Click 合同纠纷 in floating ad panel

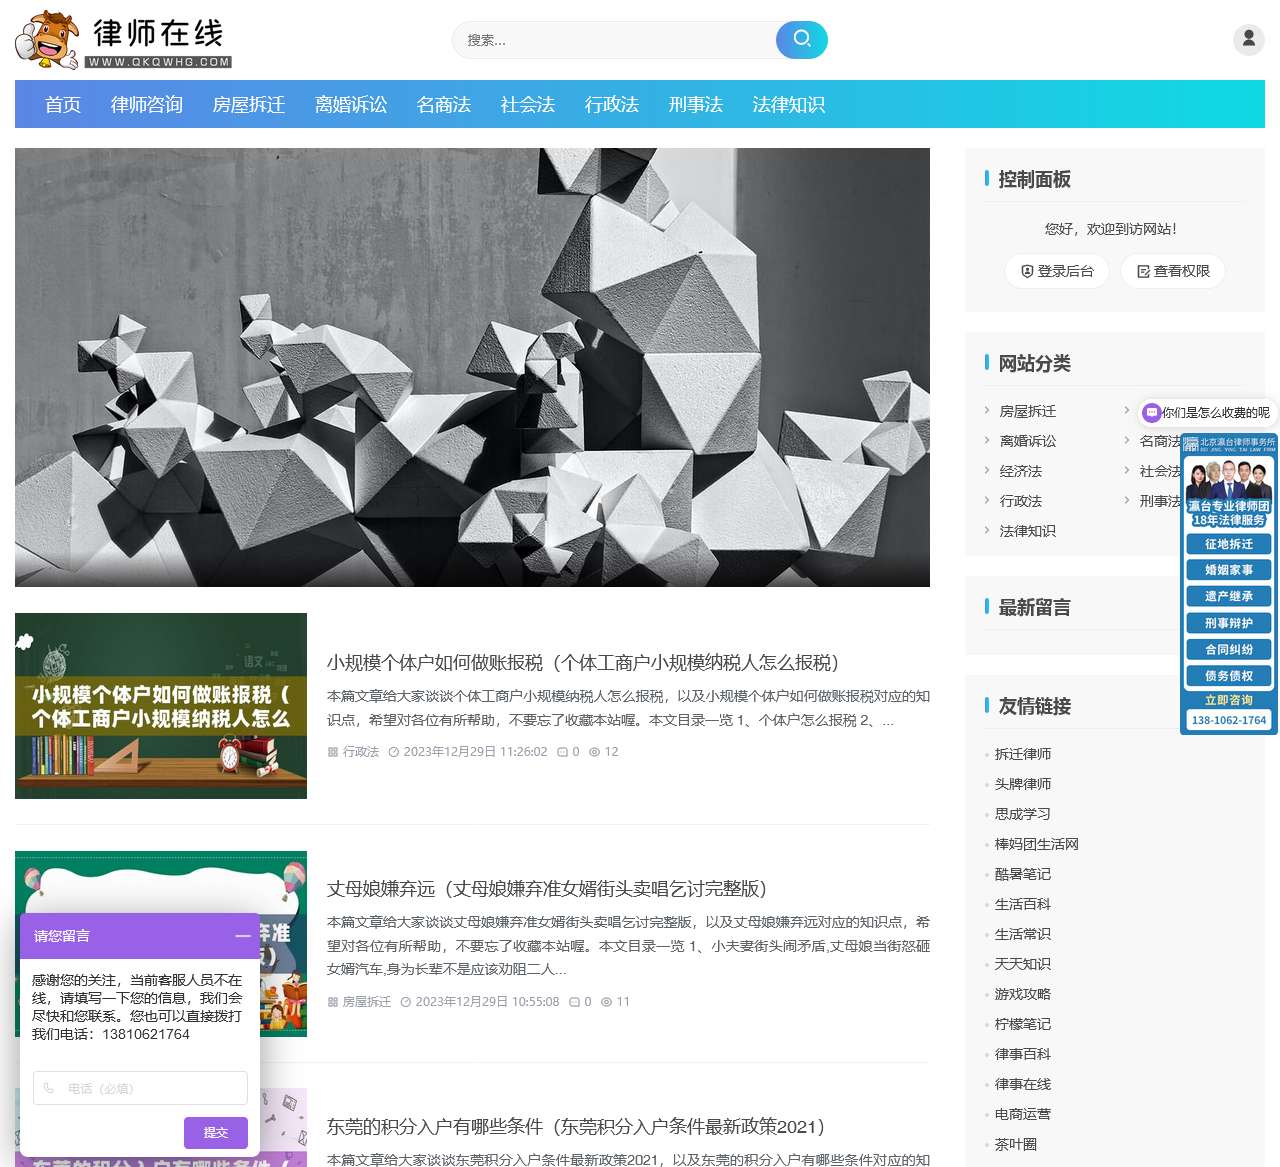pyautogui.click(x=1229, y=649)
